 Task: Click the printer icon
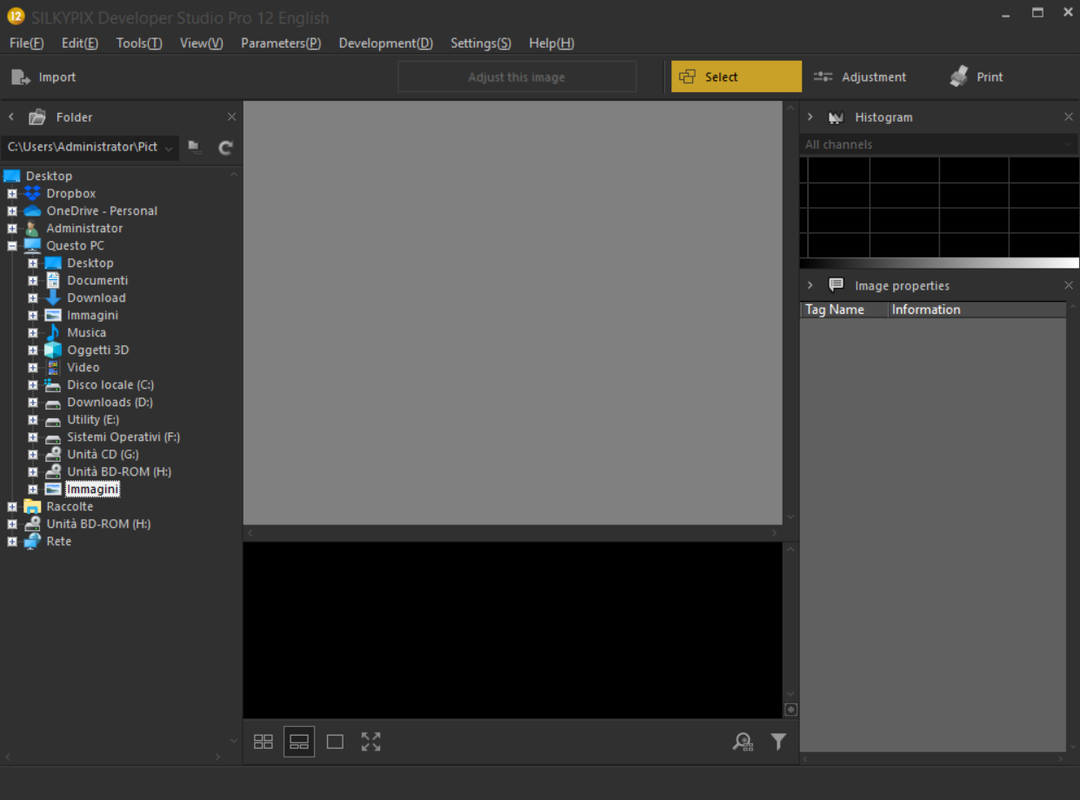(959, 76)
